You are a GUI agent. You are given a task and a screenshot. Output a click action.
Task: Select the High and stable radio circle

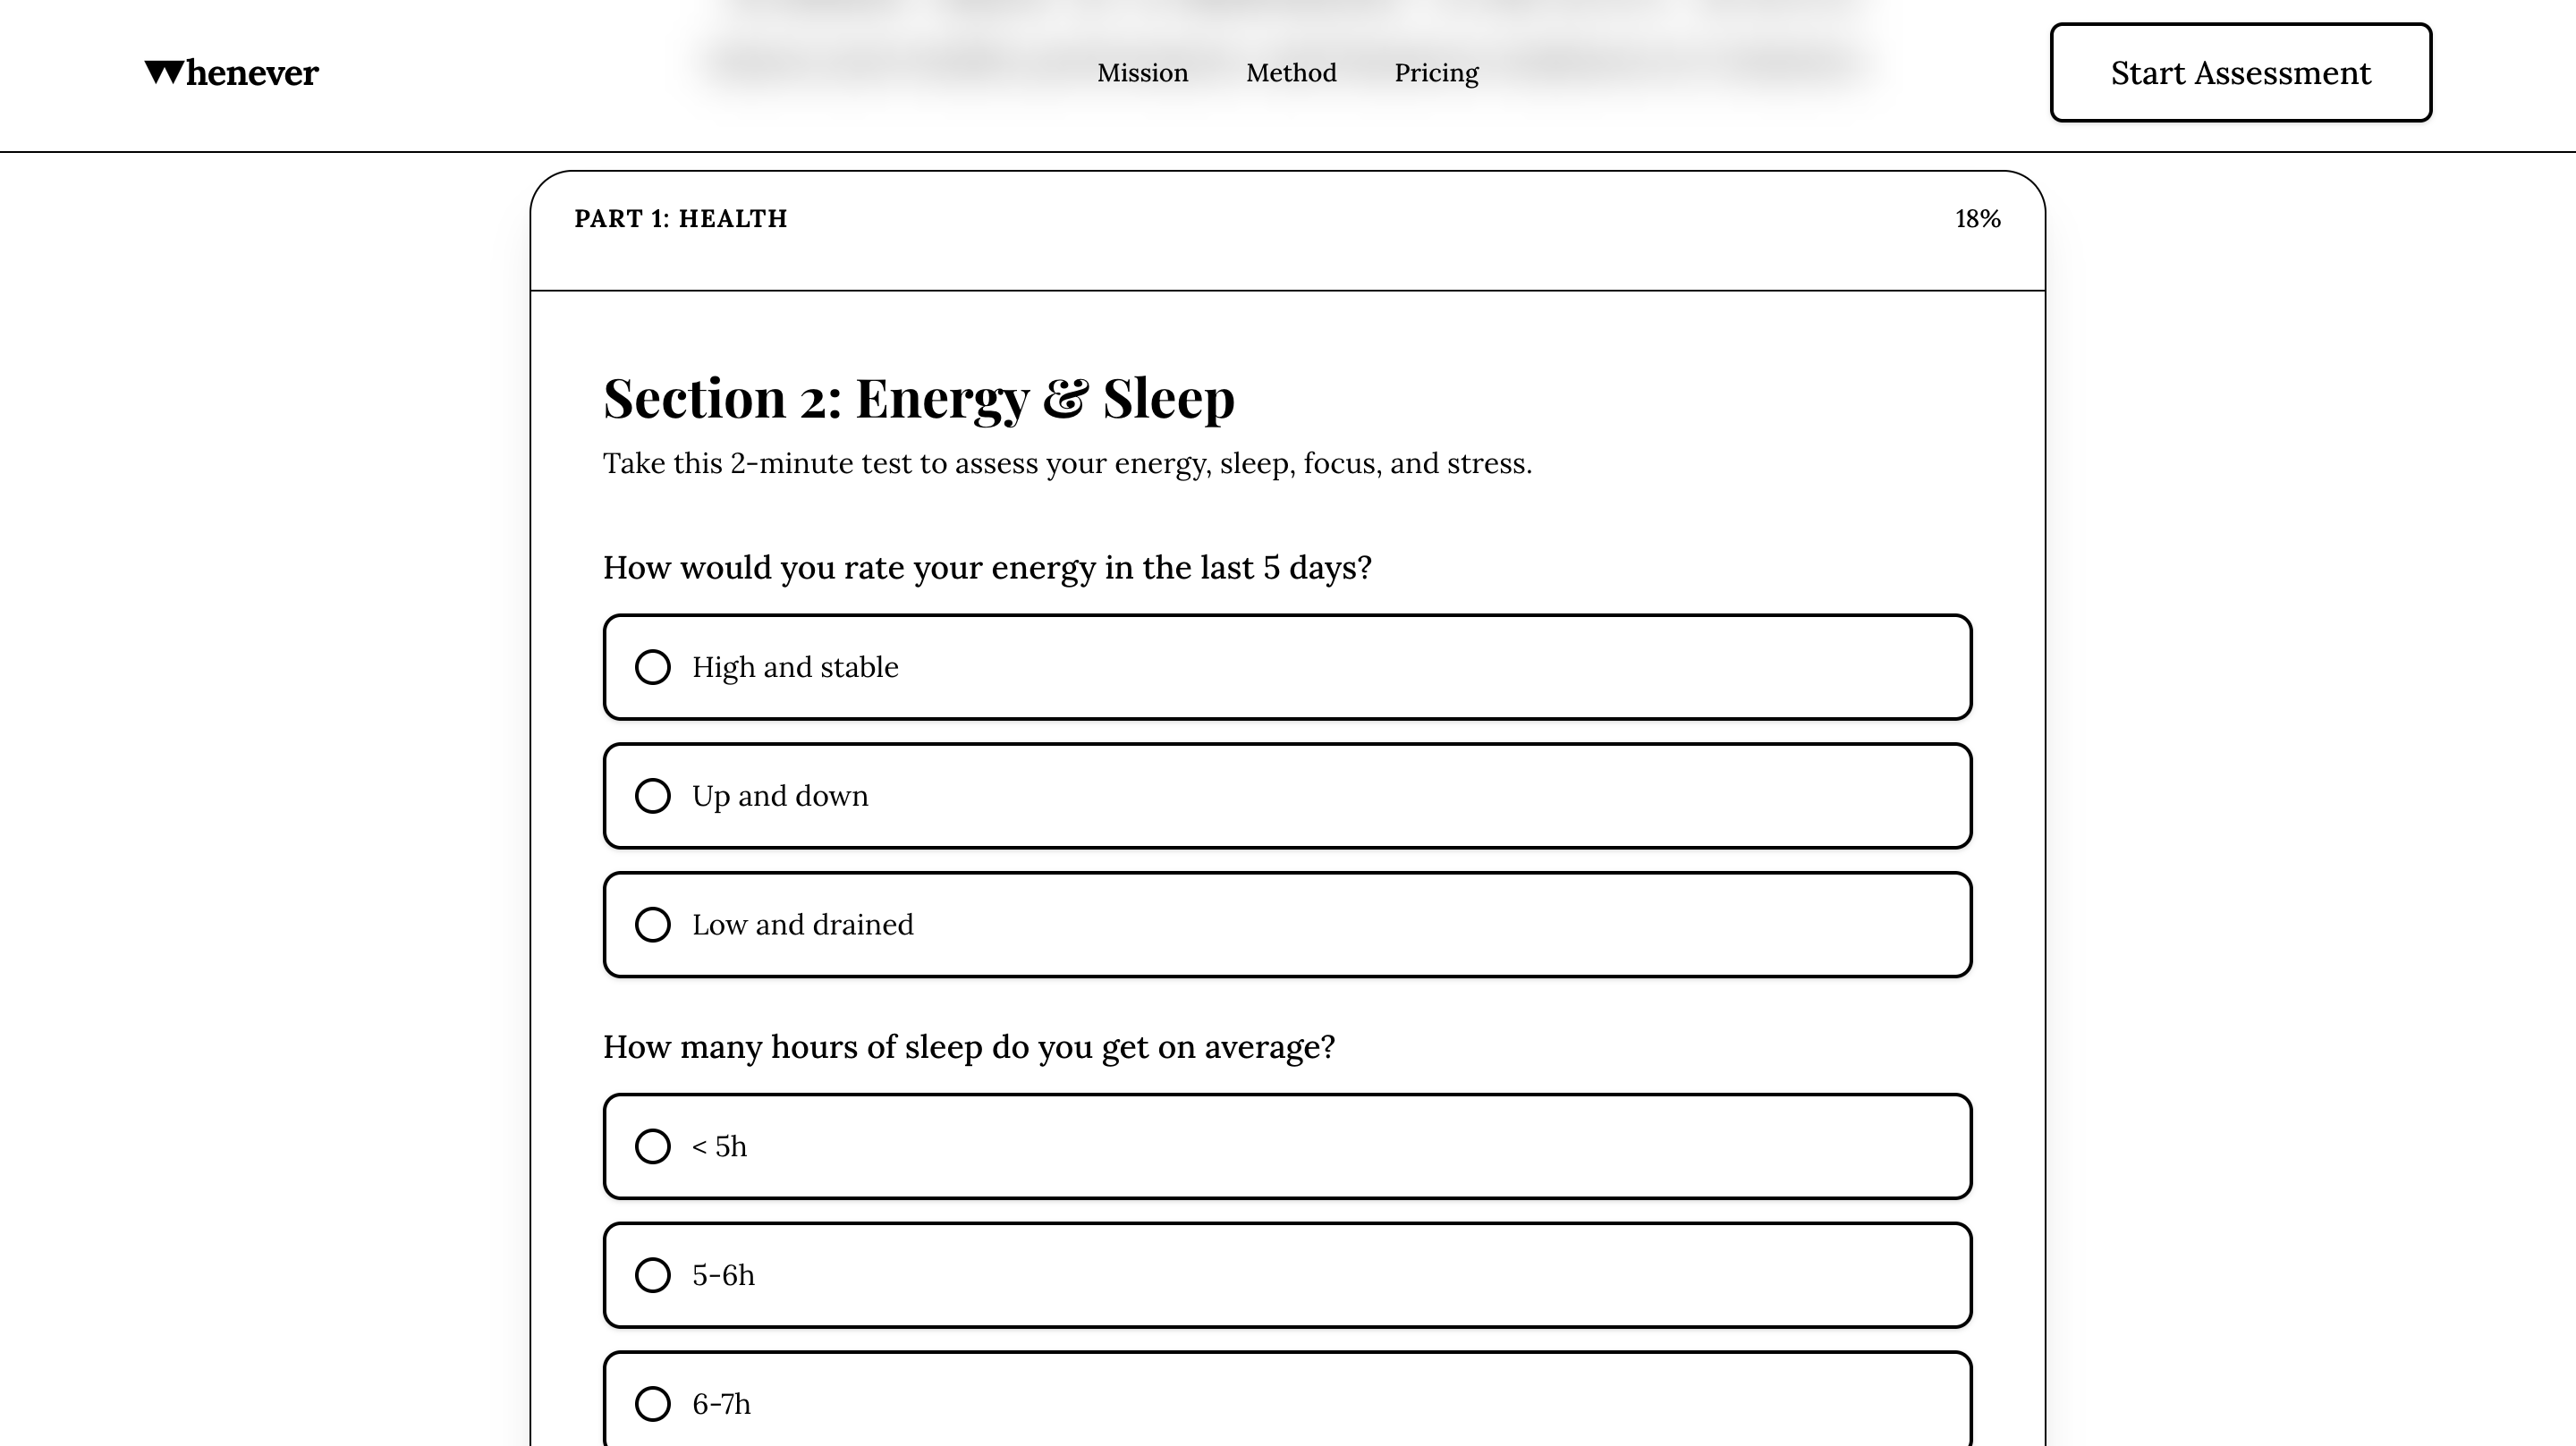[653, 667]
